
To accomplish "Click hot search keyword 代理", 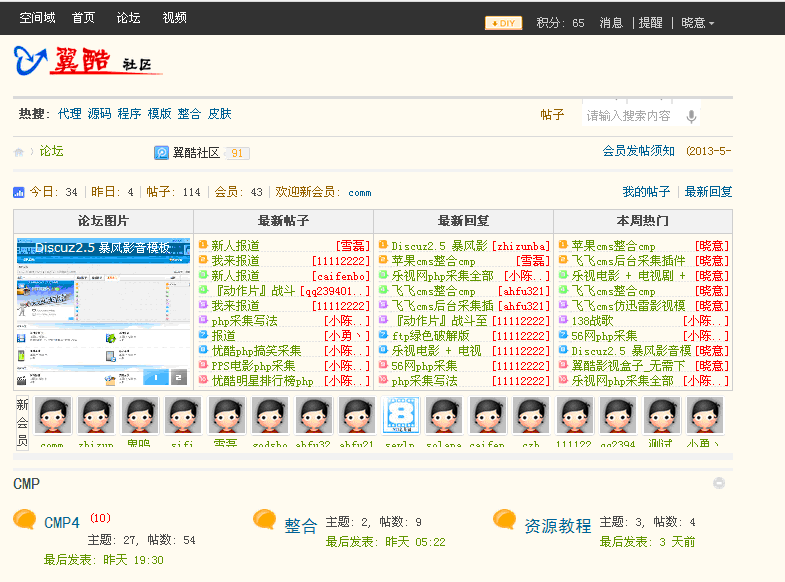I will tap(70, 114).
